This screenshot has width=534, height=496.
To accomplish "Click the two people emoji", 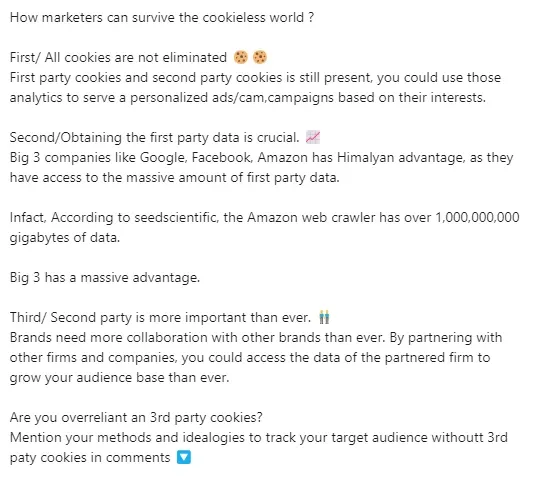I will (x=324, y=317).
